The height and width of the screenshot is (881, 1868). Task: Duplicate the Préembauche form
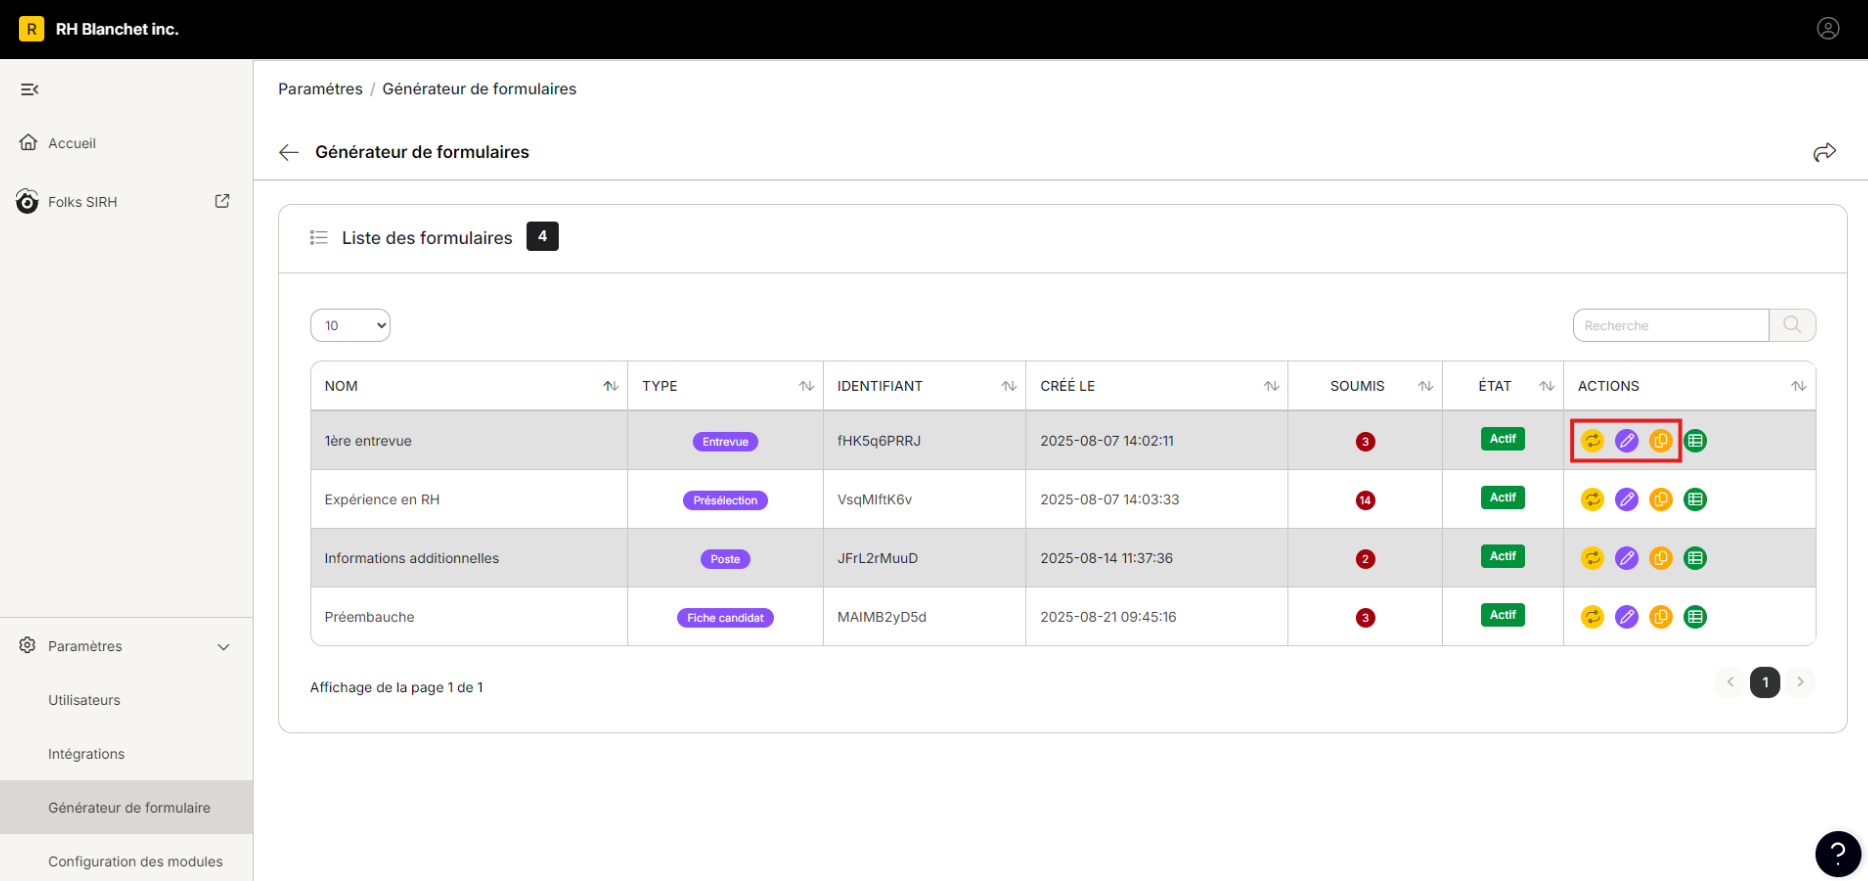[x=1661, y=617]
